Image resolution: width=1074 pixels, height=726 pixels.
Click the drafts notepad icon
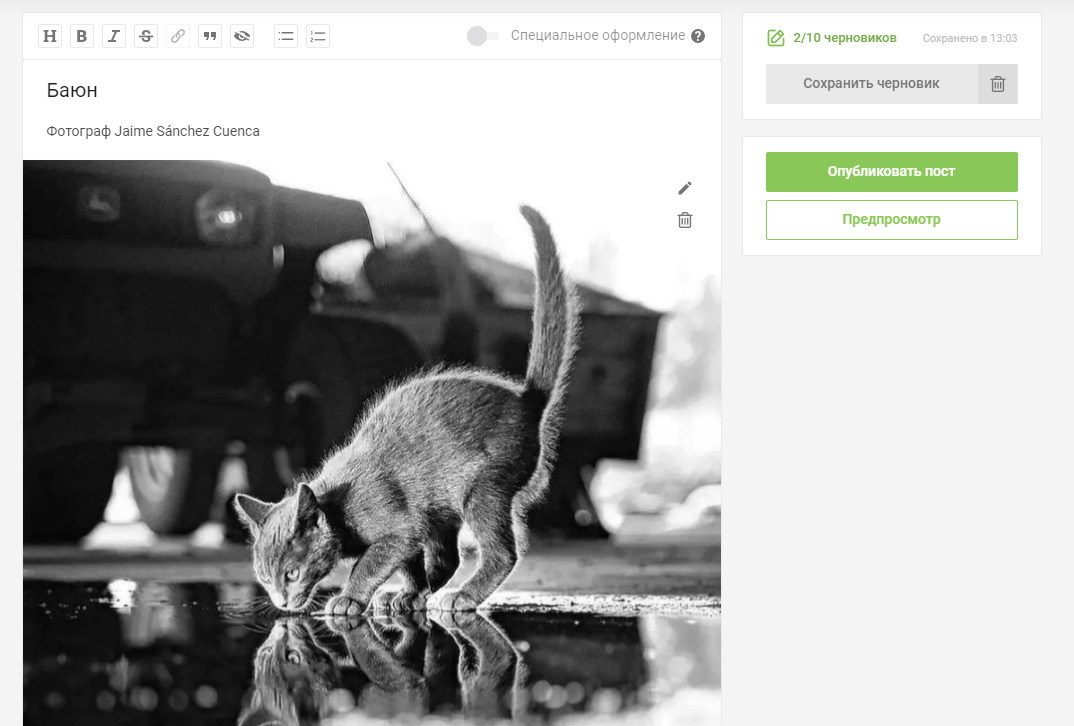776,38
